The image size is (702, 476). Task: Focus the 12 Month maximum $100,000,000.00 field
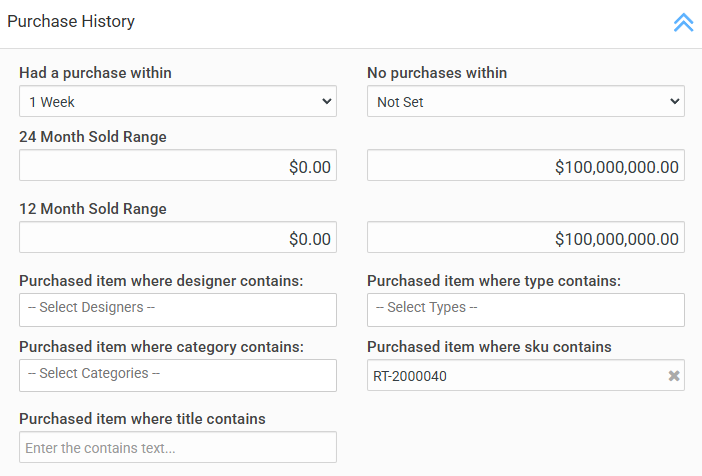tap(525, 238)
